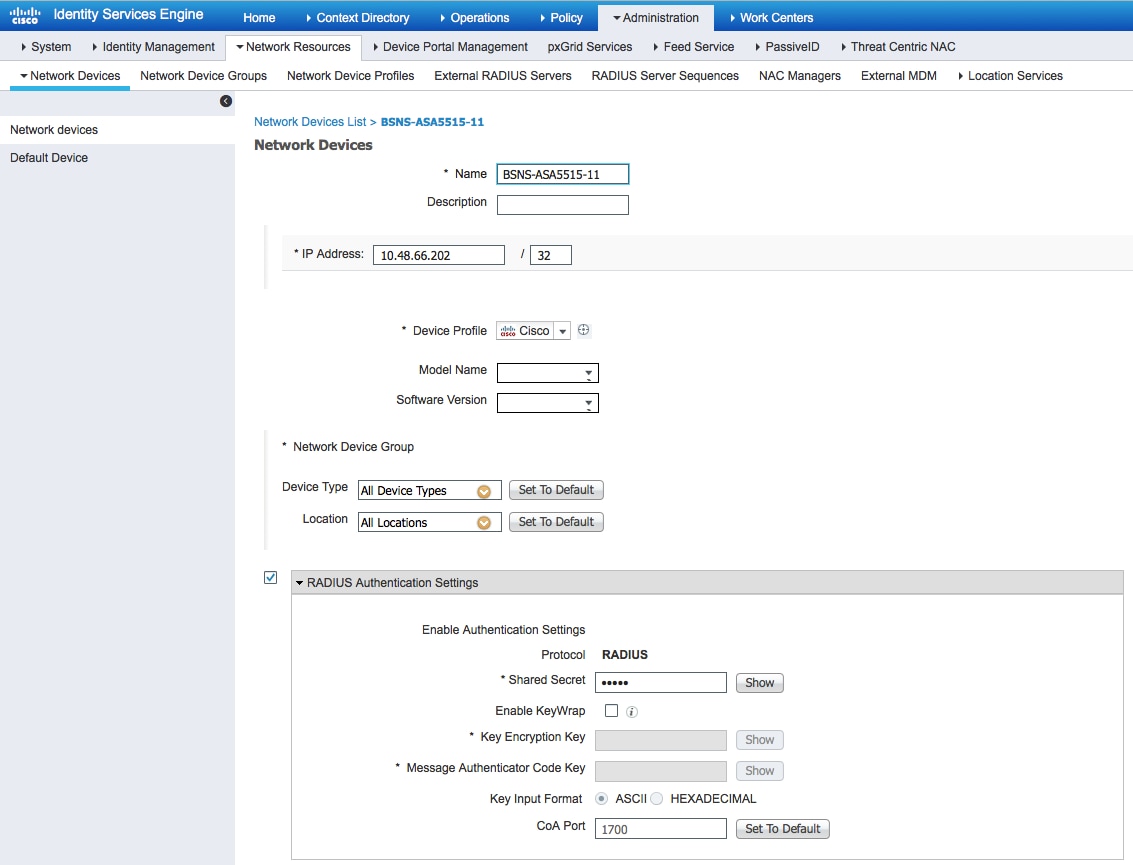Select ASCII key input format
Screen dimensions: 1133x865
coord(601,799)
